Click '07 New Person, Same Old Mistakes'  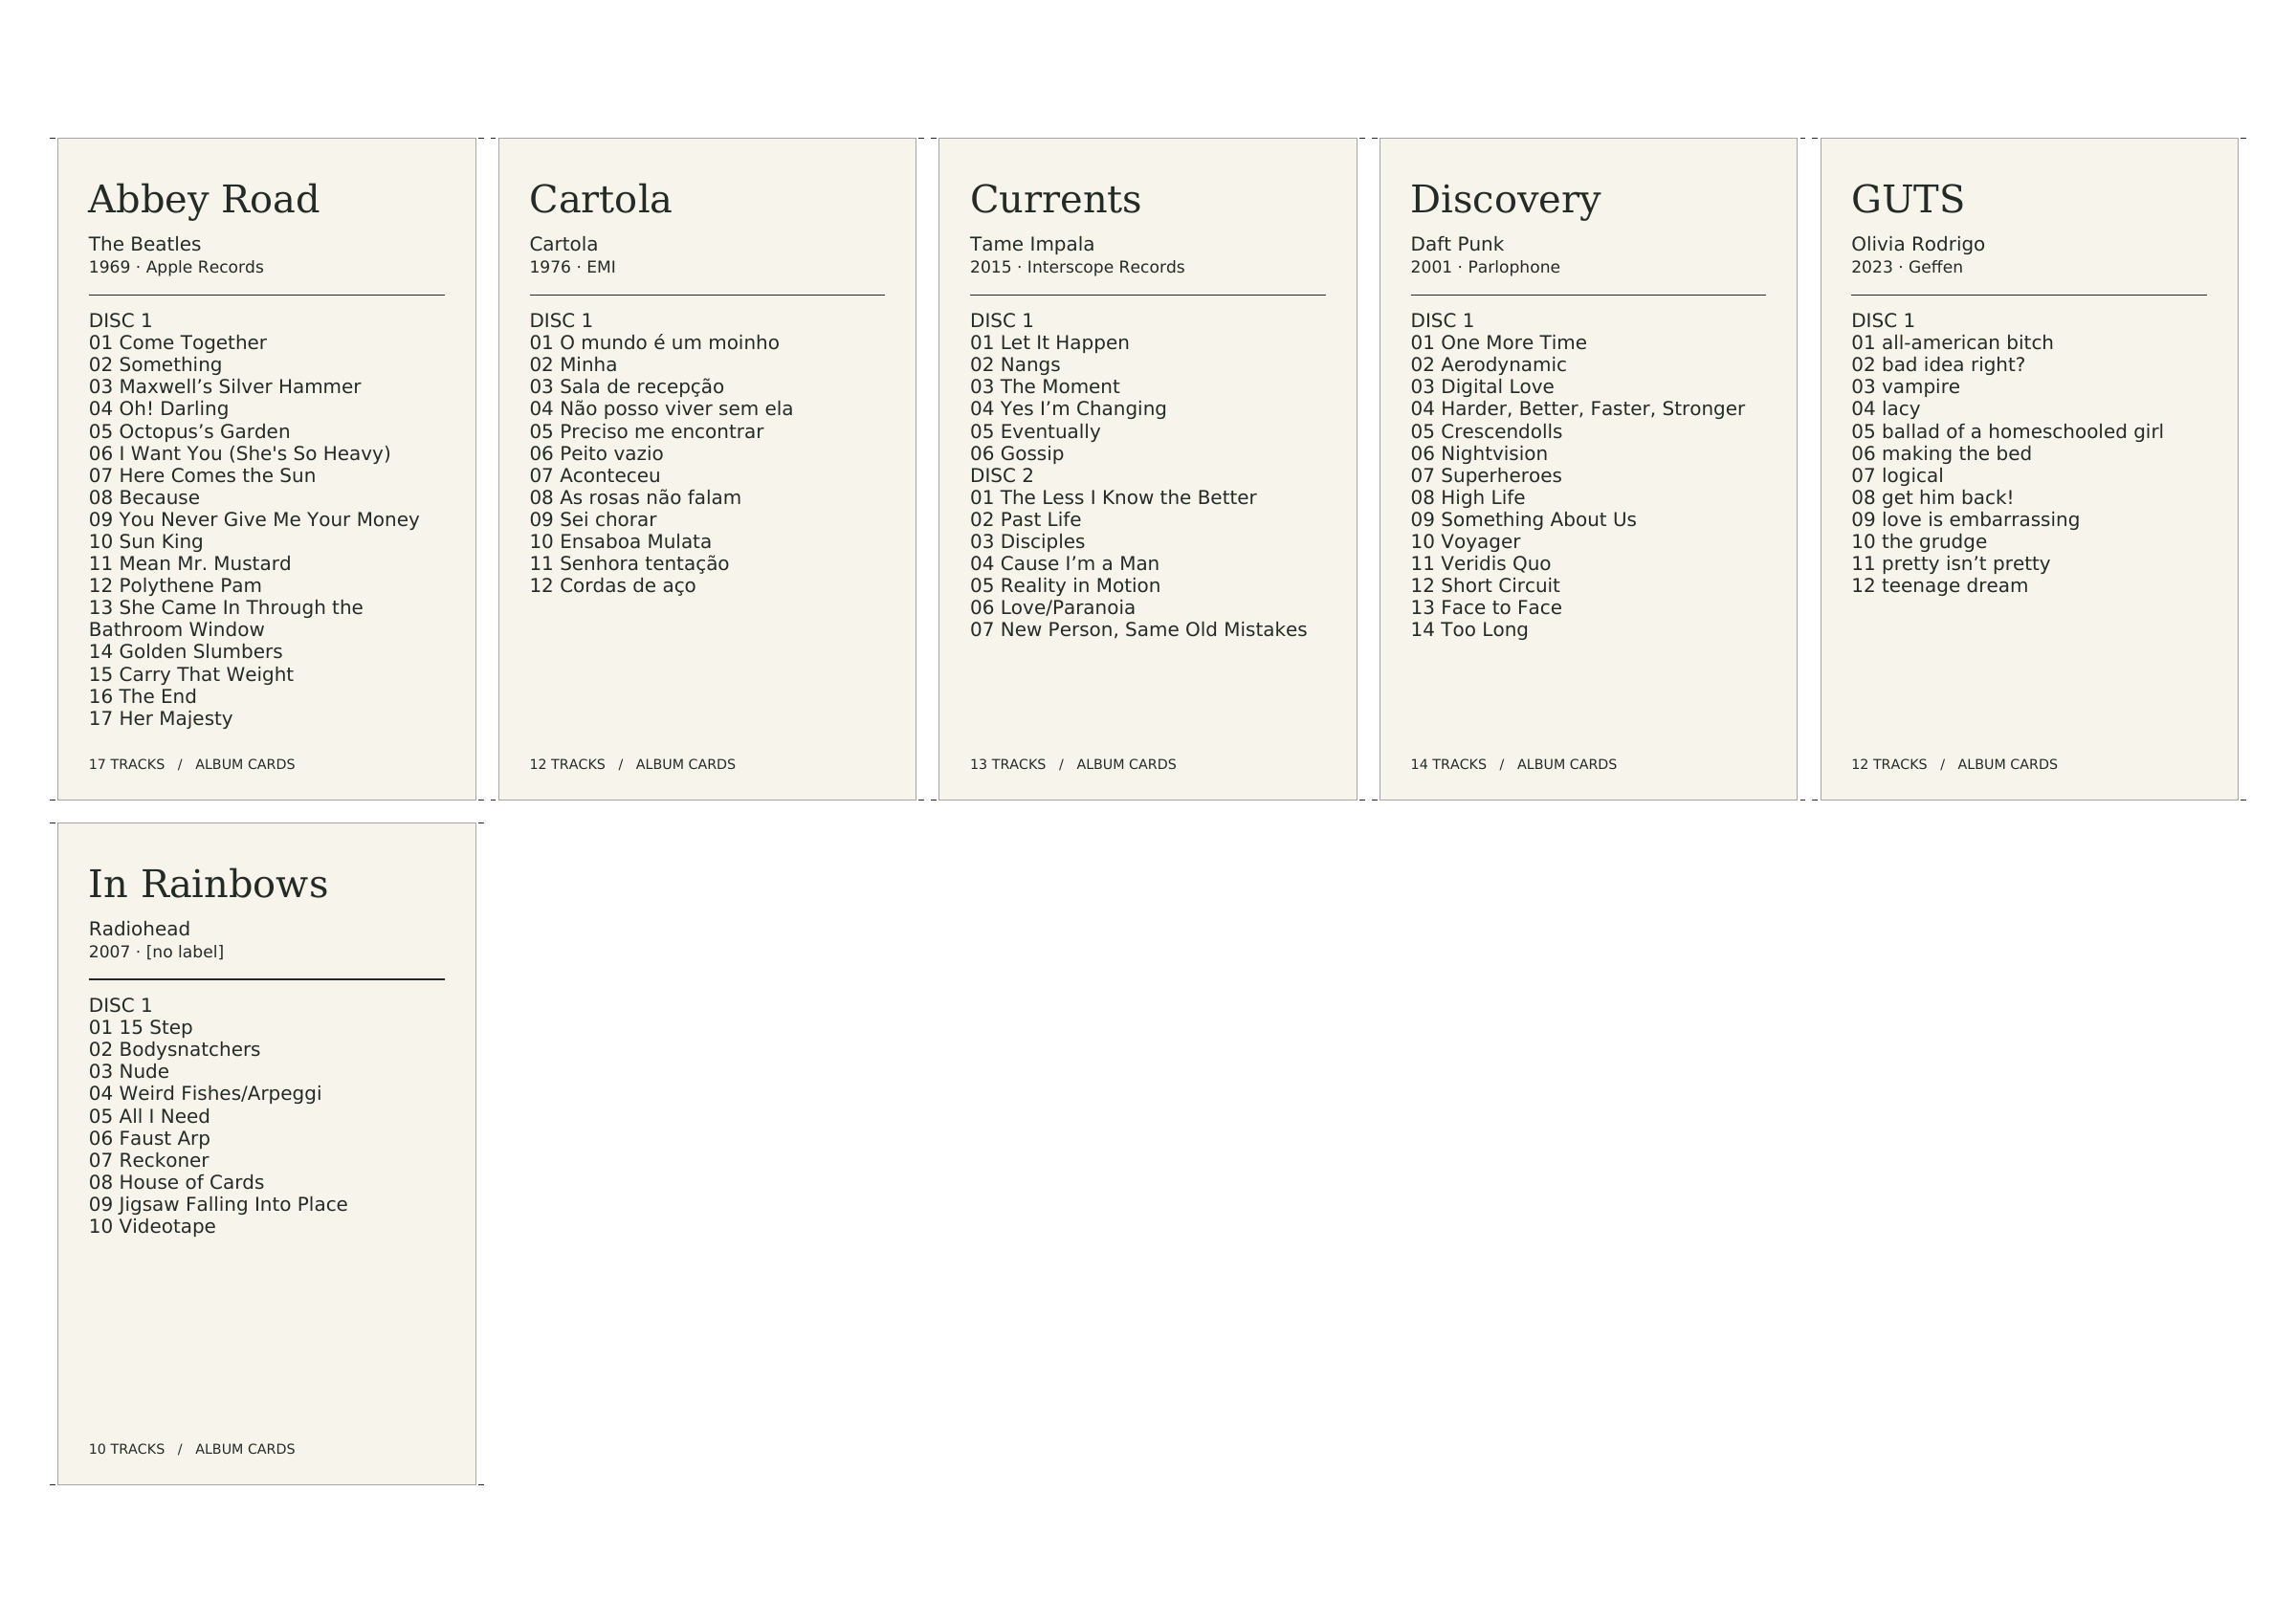tap(1138, 630)
